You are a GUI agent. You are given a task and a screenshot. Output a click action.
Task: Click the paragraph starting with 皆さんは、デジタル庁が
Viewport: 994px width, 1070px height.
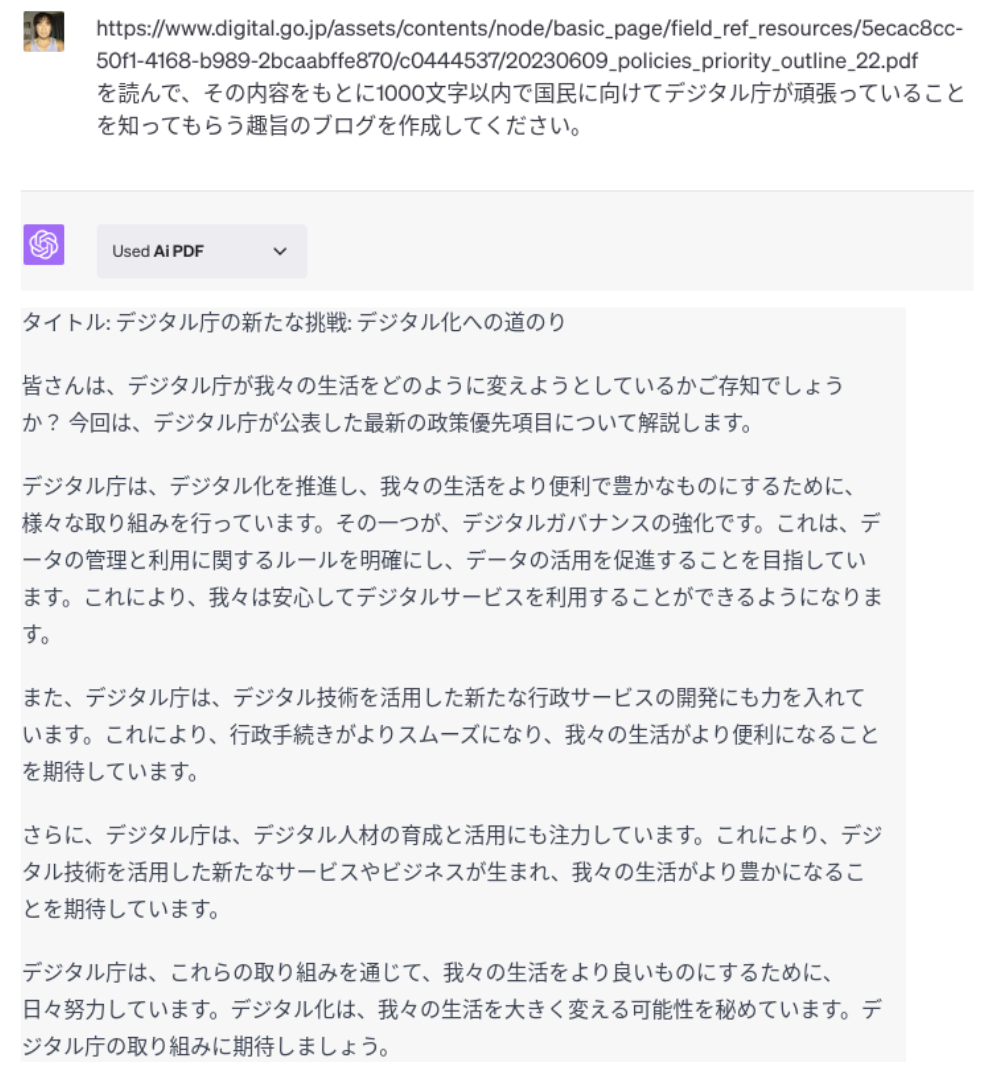(433, 404)
